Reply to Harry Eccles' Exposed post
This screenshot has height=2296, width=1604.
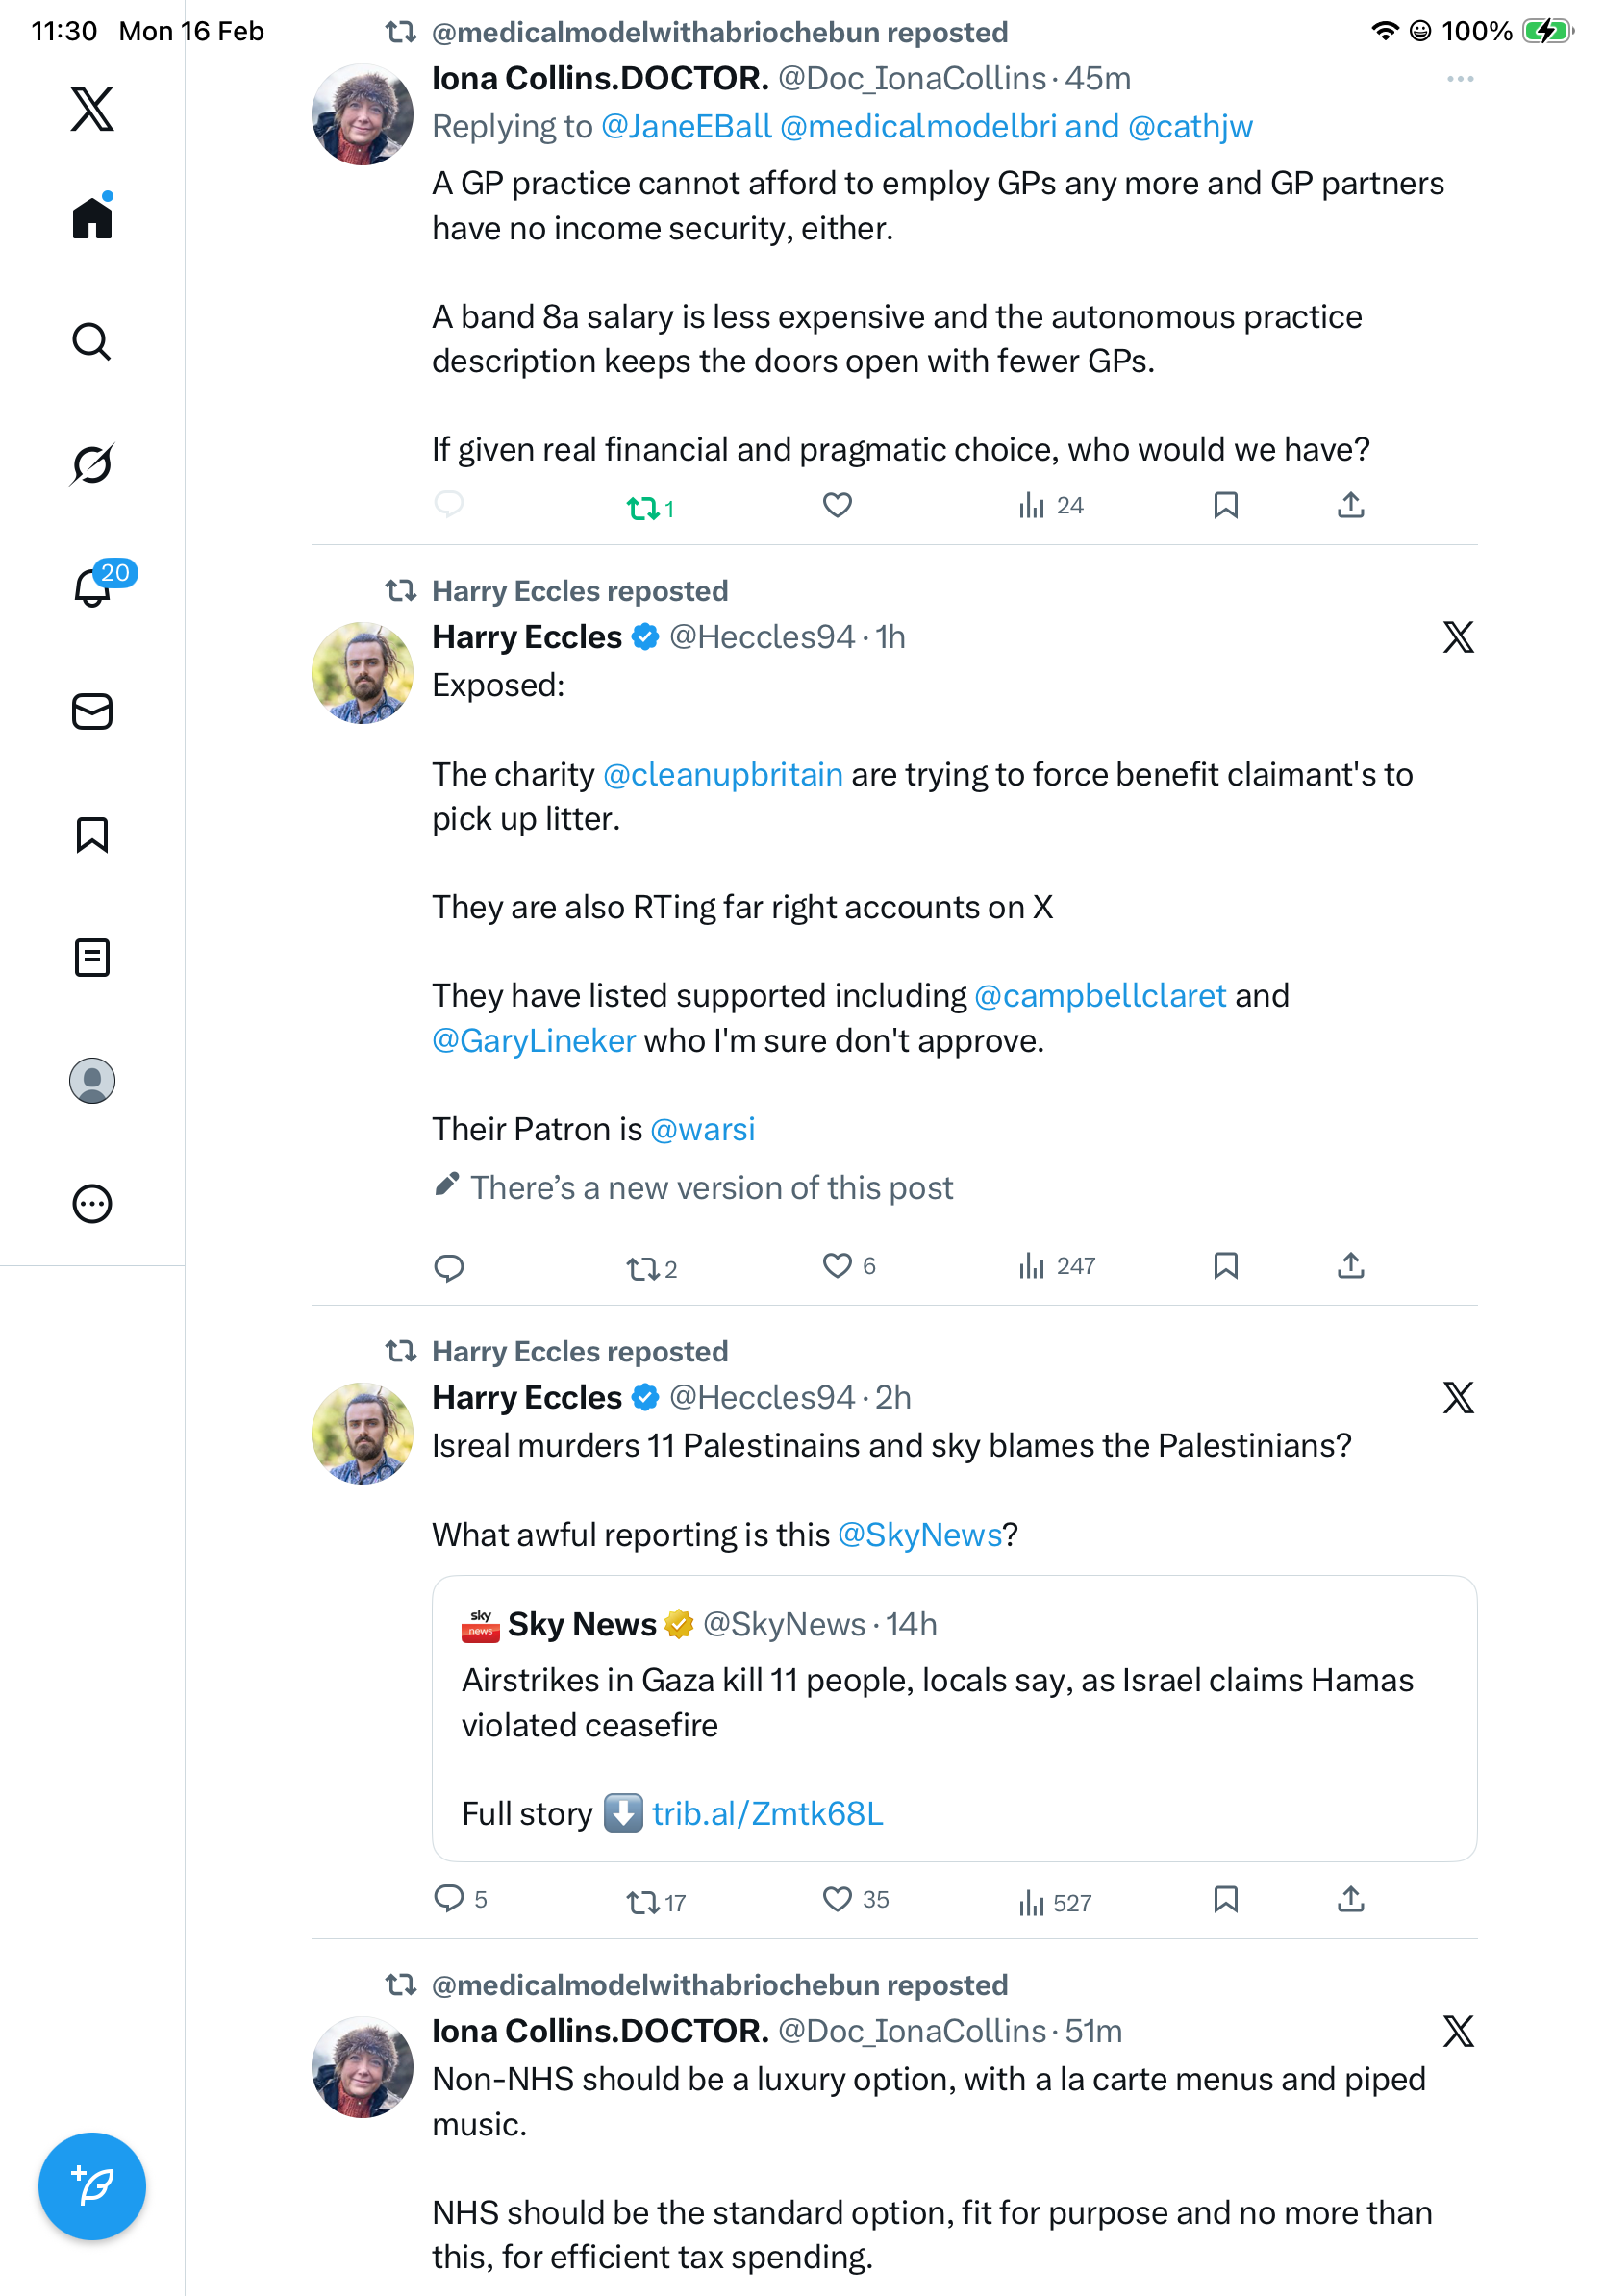[x=449, y=1267]
